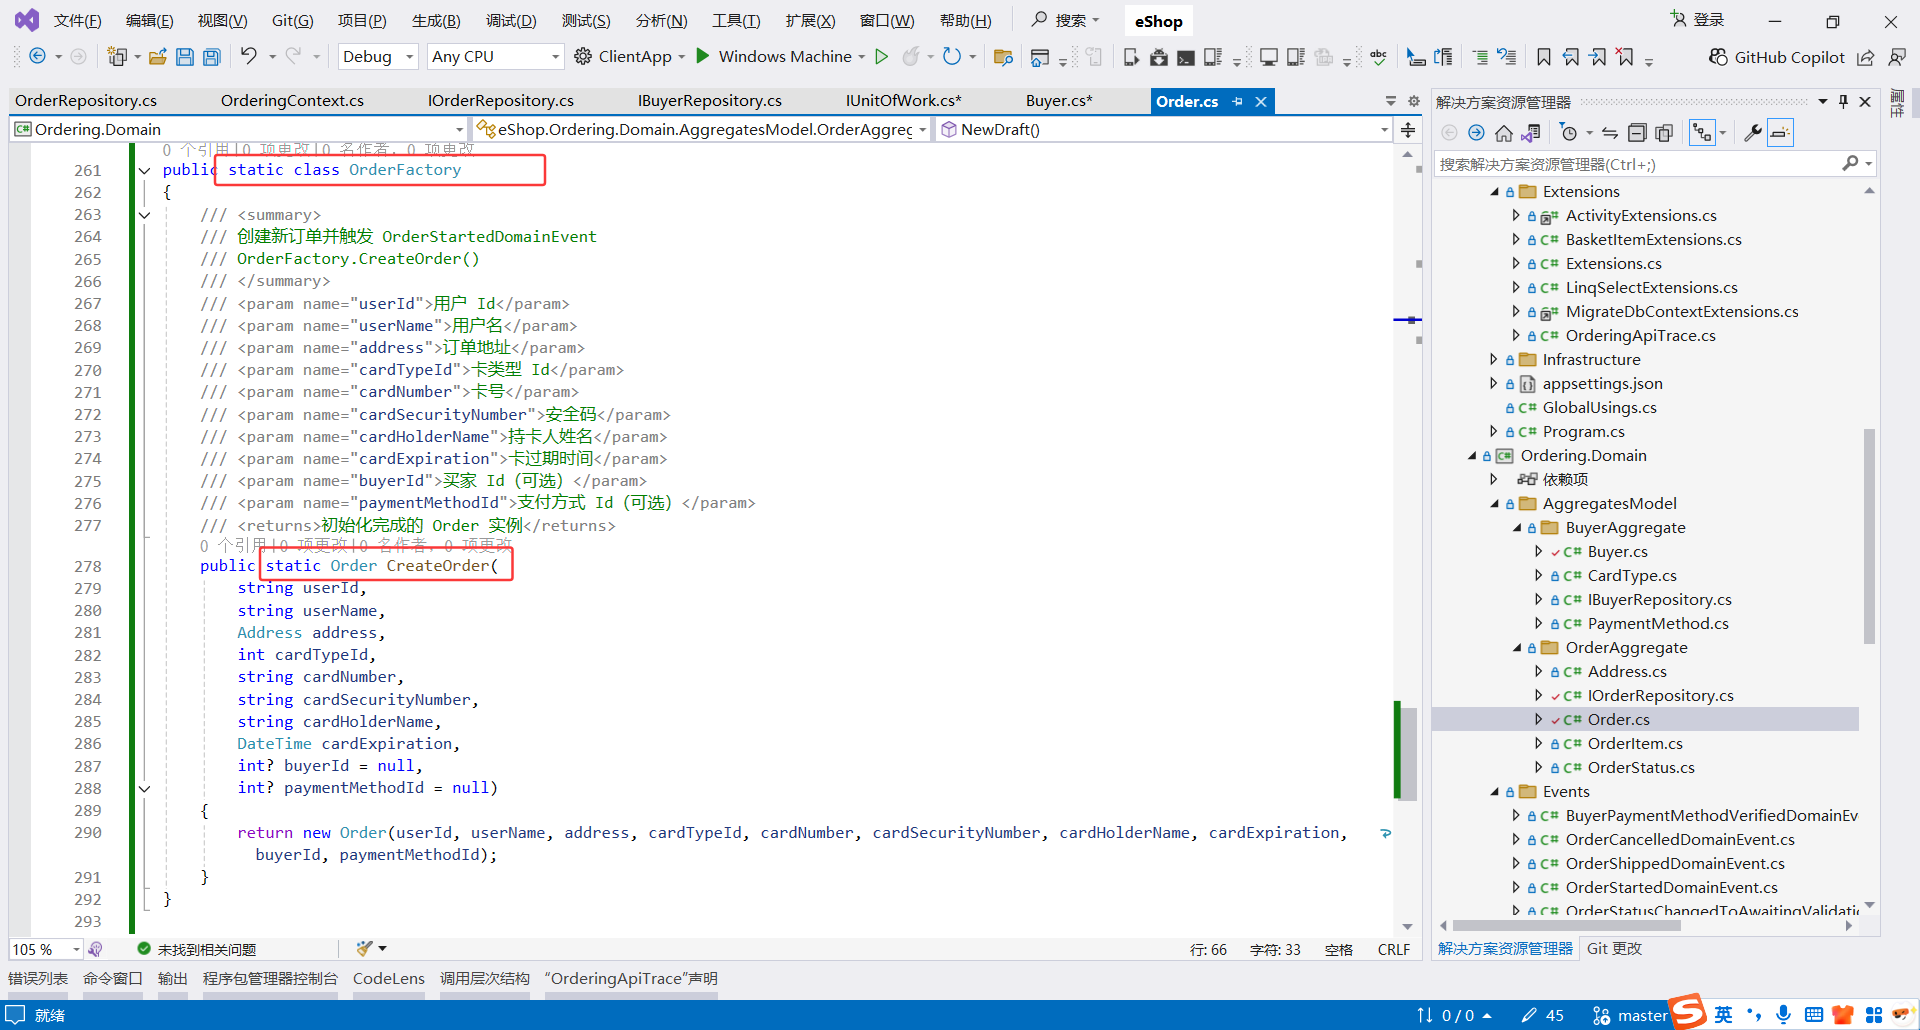Open the 工具(T) menu
The image size is (1920, 1030).
[x=736, y=21]
